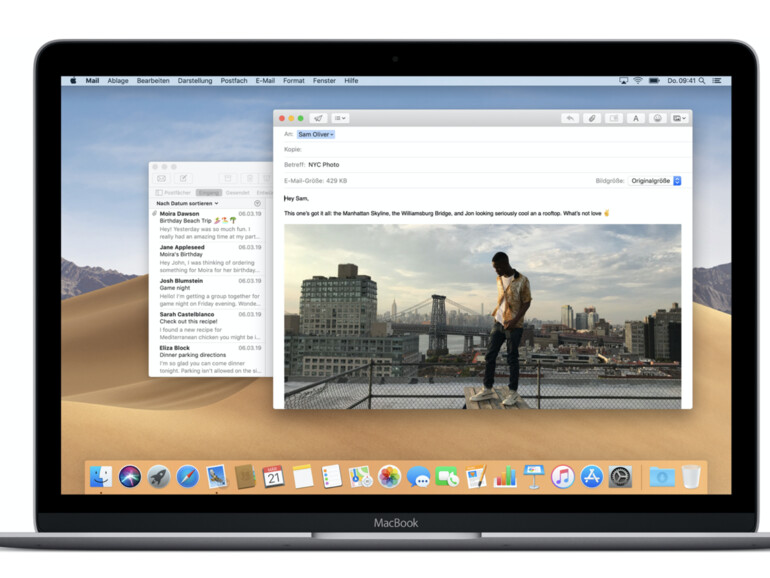Click the reply arrow in compose toolbar
Image resolution: width=770 pixels, height=578 pixels.
[x=570, y=118]
